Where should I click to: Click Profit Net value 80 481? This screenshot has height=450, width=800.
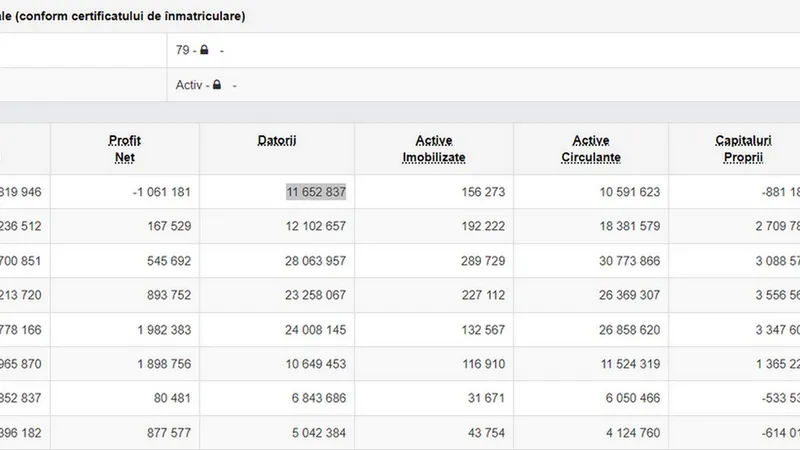(172, 398)
